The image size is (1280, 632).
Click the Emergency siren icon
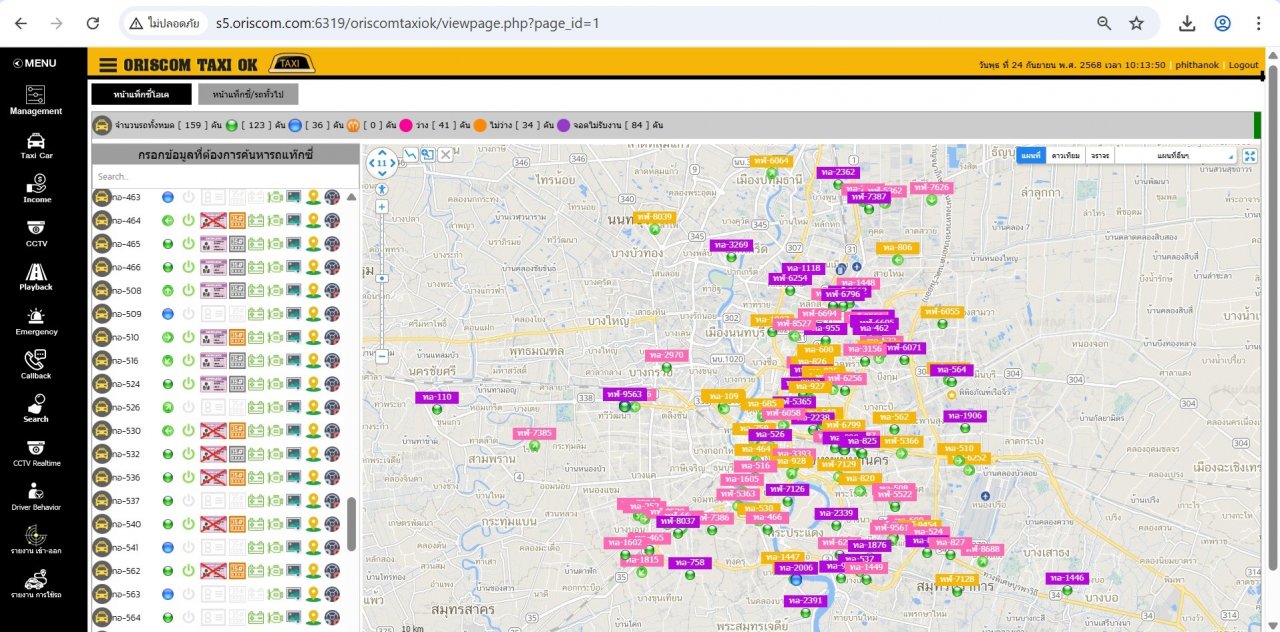click(36, 316)
